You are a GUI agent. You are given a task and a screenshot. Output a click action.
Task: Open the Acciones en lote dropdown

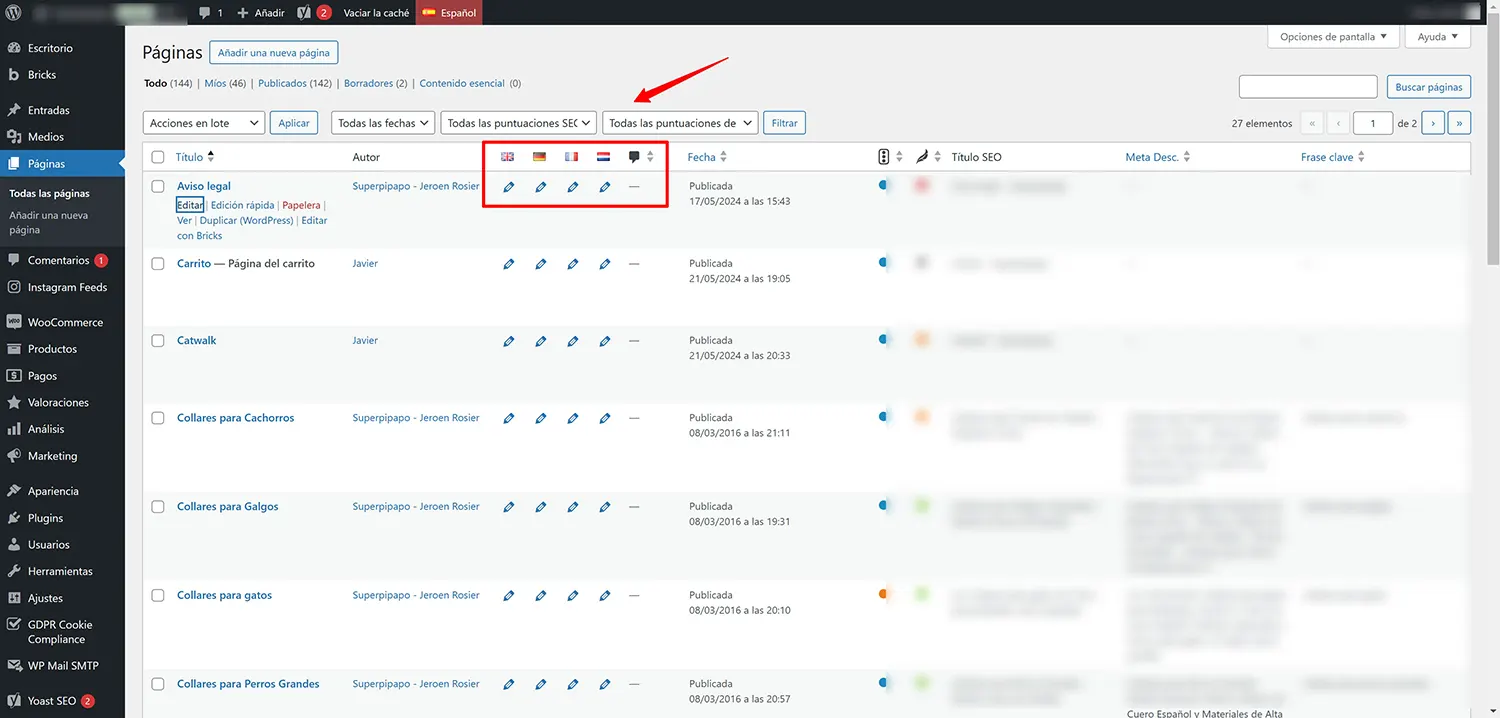pyautogui.click(x=204, y=123)
